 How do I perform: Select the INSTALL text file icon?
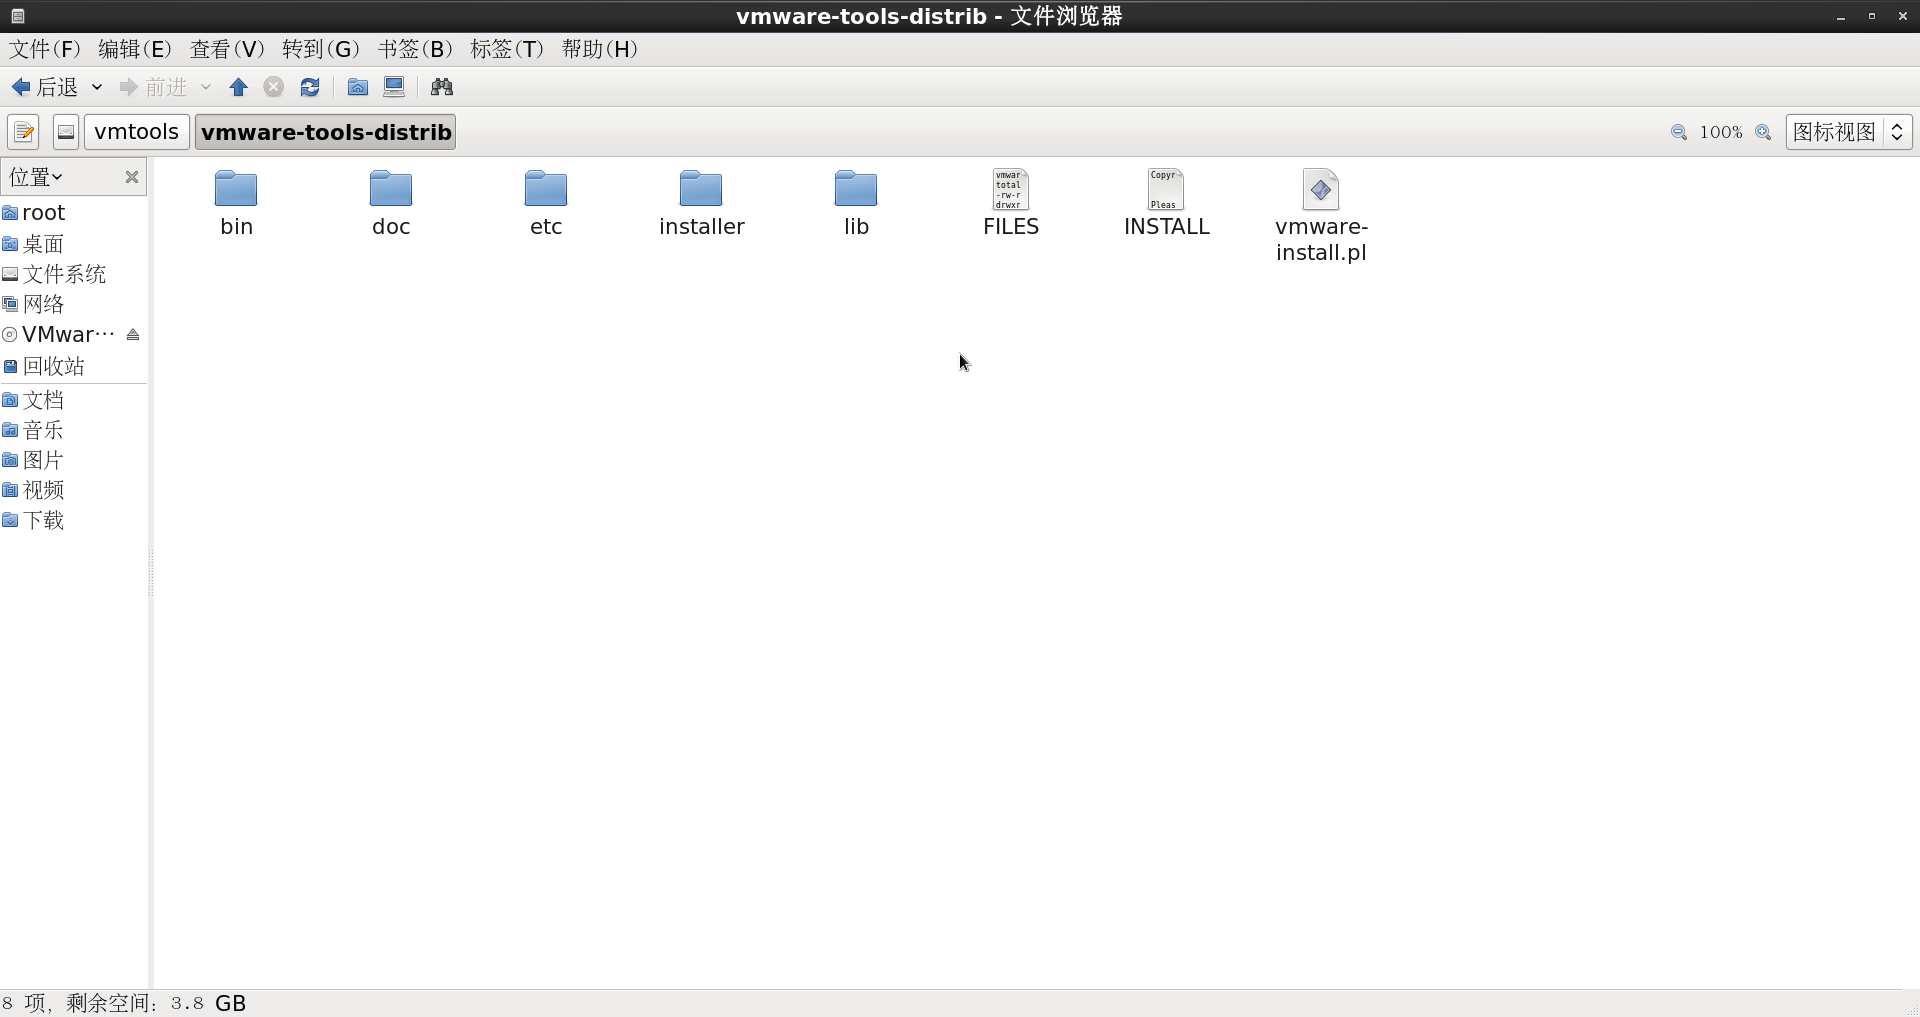(1166, 189)
